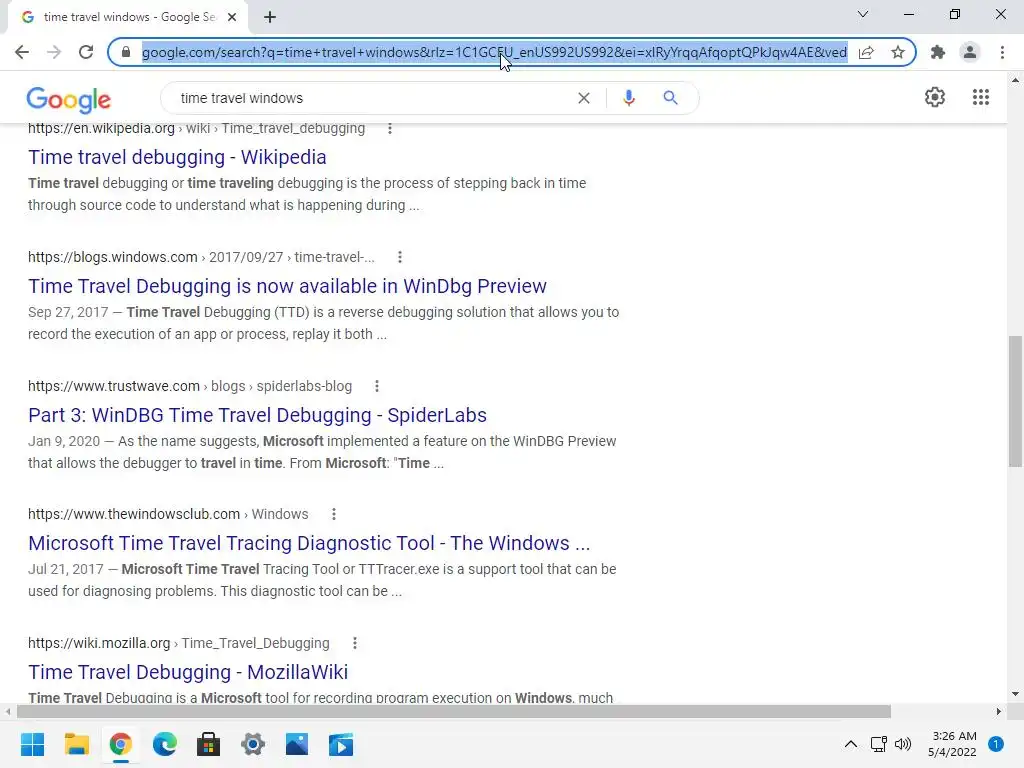Open Time Travel Debugging WinDbg Preview link
The image size is (1024, 768).
pos(287,286)
